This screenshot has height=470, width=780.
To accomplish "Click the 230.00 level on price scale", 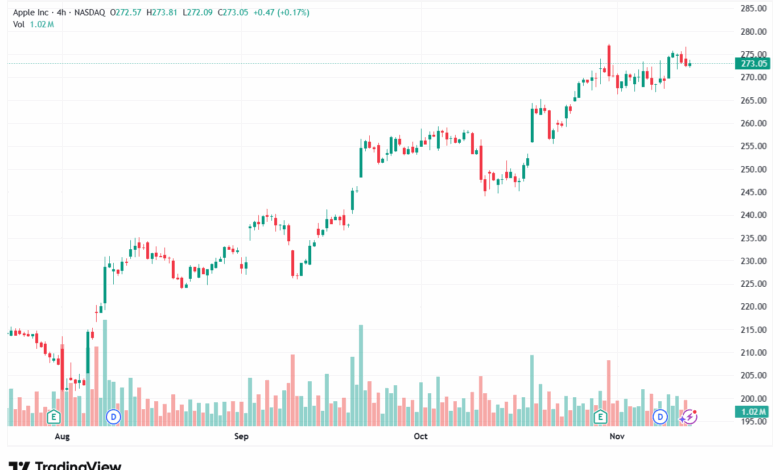I will tap(753, 261).
